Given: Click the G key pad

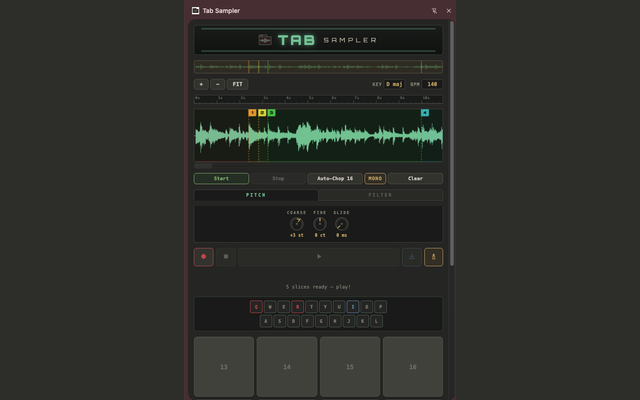Looking at the screenshot, I should click(x=321, y=321).
